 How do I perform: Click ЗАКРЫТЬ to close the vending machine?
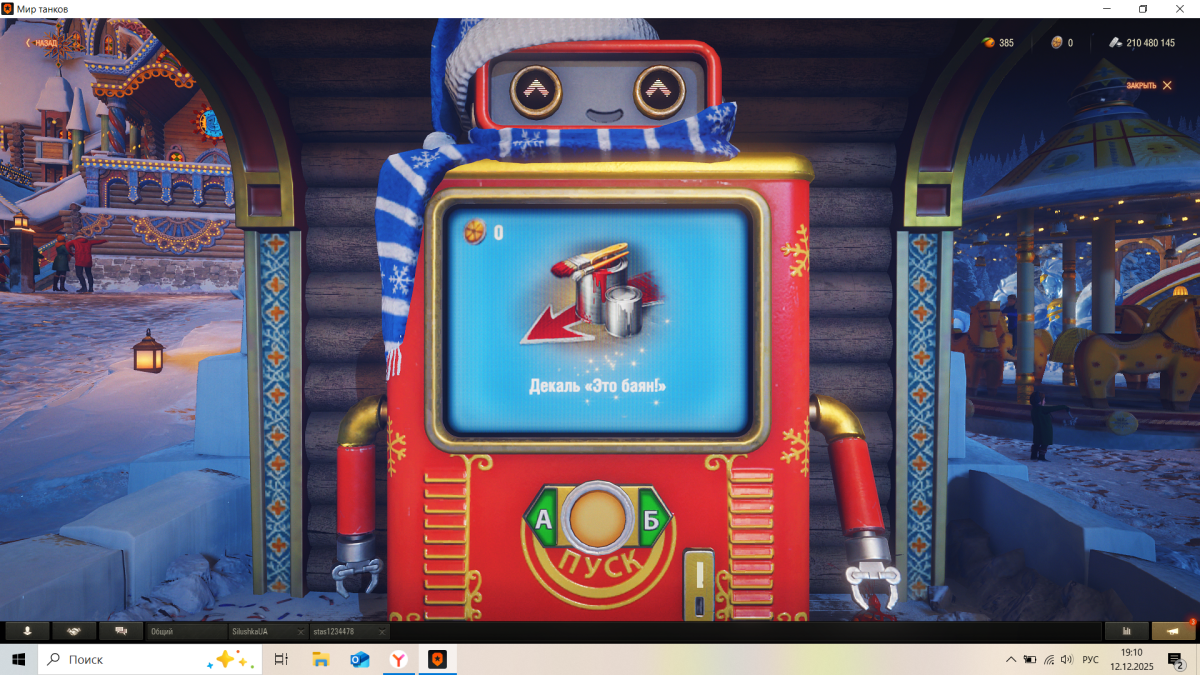(1148, 85)
